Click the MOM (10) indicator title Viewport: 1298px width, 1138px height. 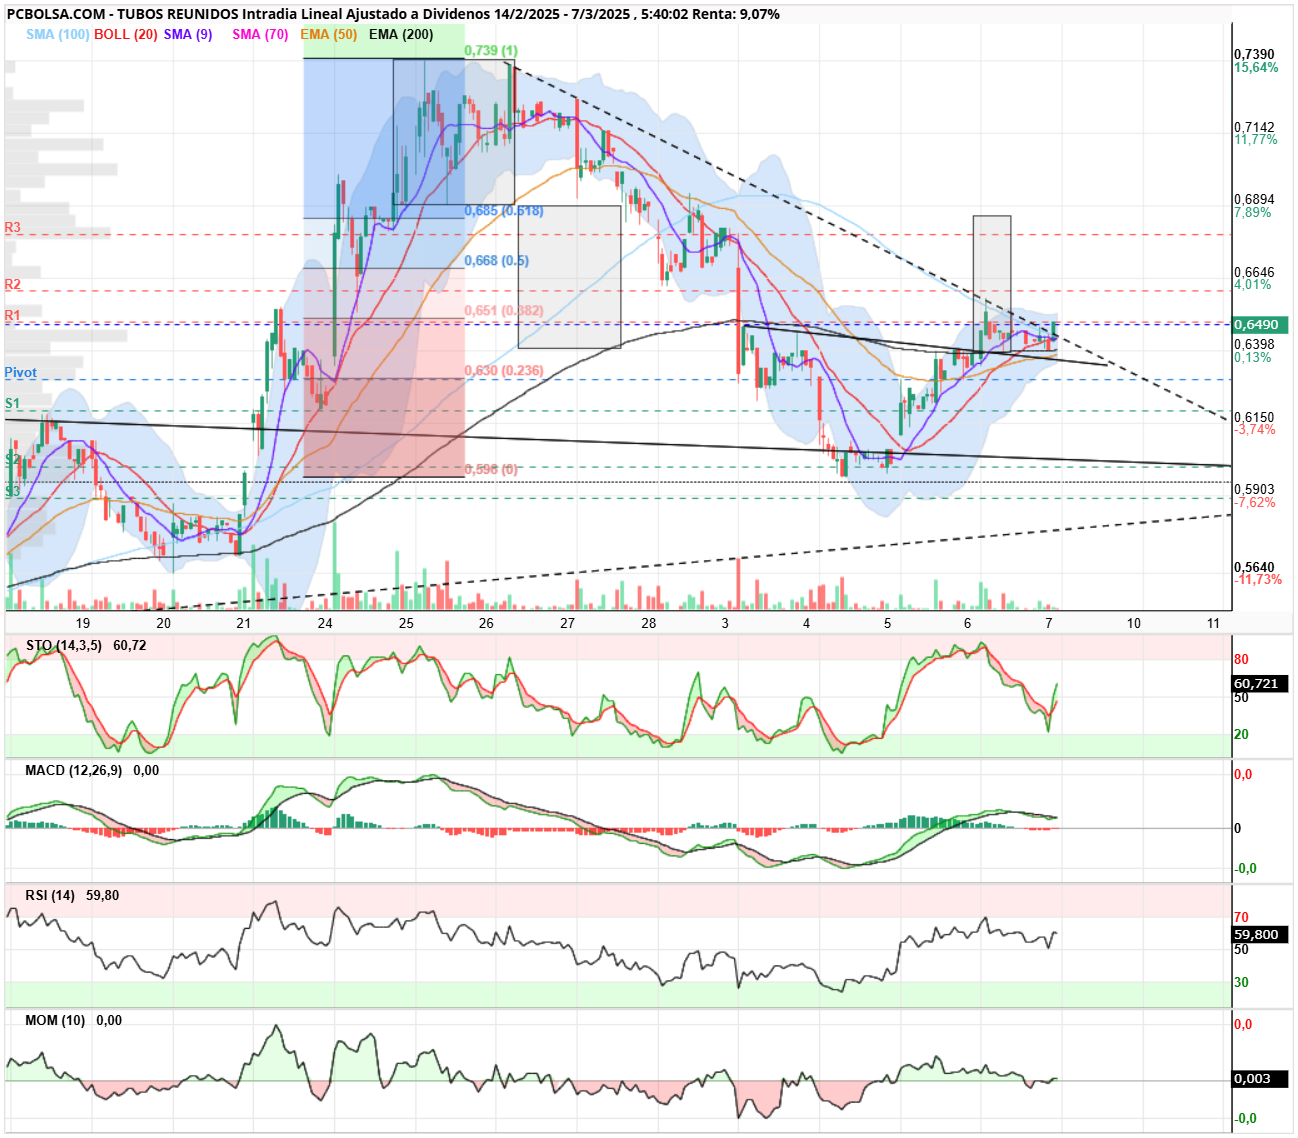pyautogui.click(x=55, y=1020)
